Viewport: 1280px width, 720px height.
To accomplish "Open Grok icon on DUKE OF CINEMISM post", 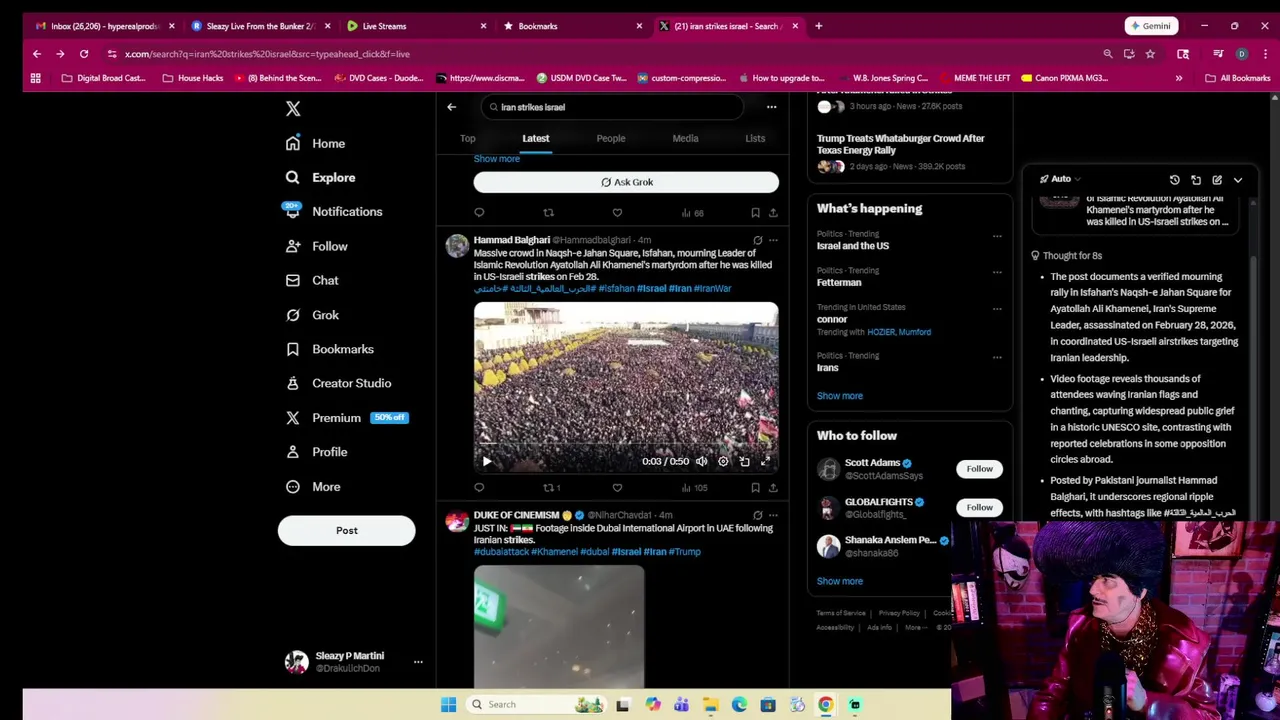I will [x=757, y=515].
